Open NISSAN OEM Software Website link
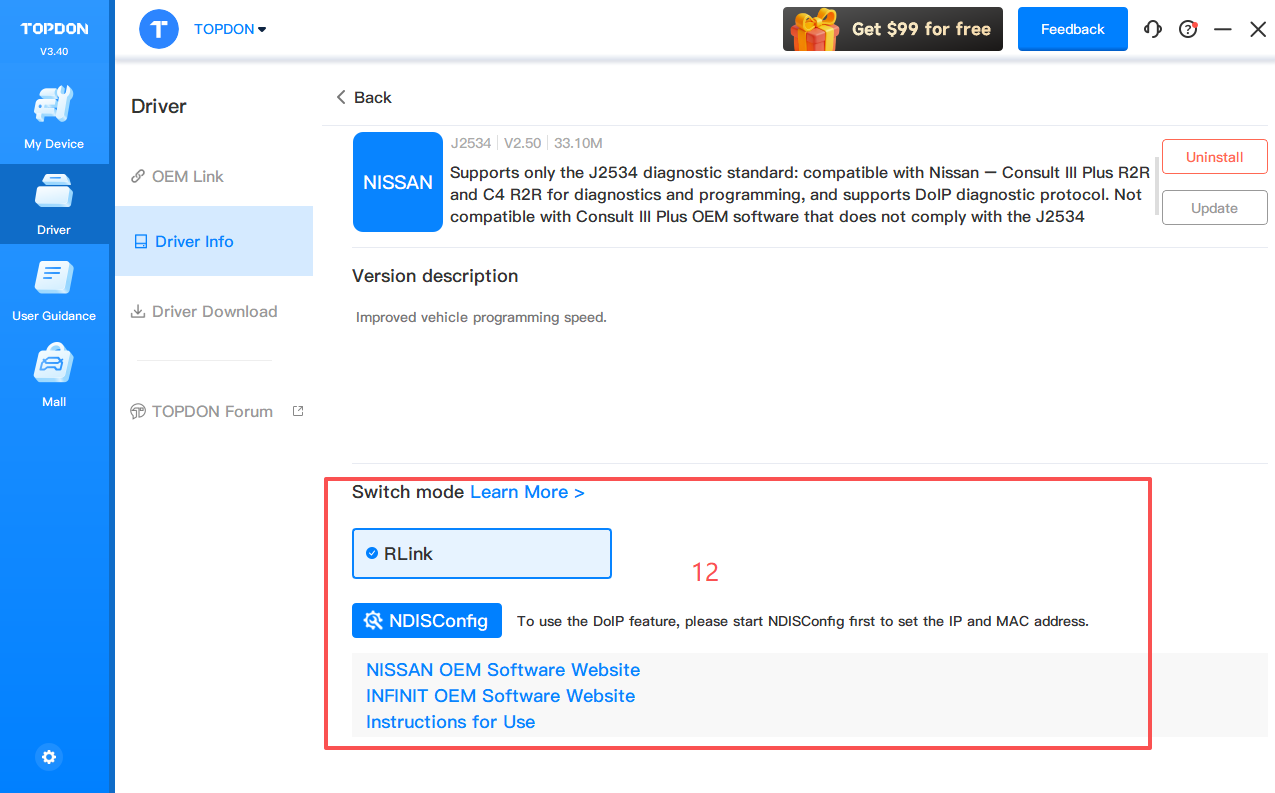 point(503,670)
